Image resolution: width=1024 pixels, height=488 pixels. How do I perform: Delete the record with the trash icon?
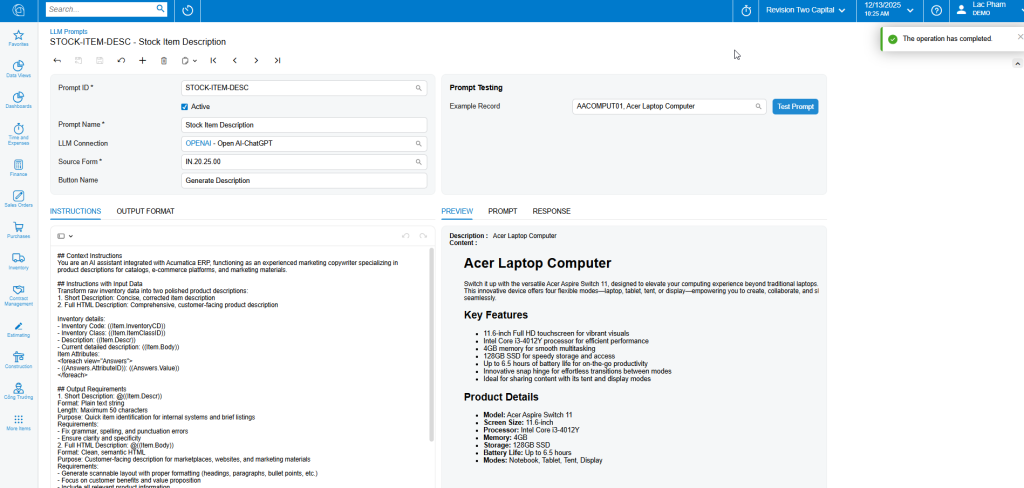164,61
